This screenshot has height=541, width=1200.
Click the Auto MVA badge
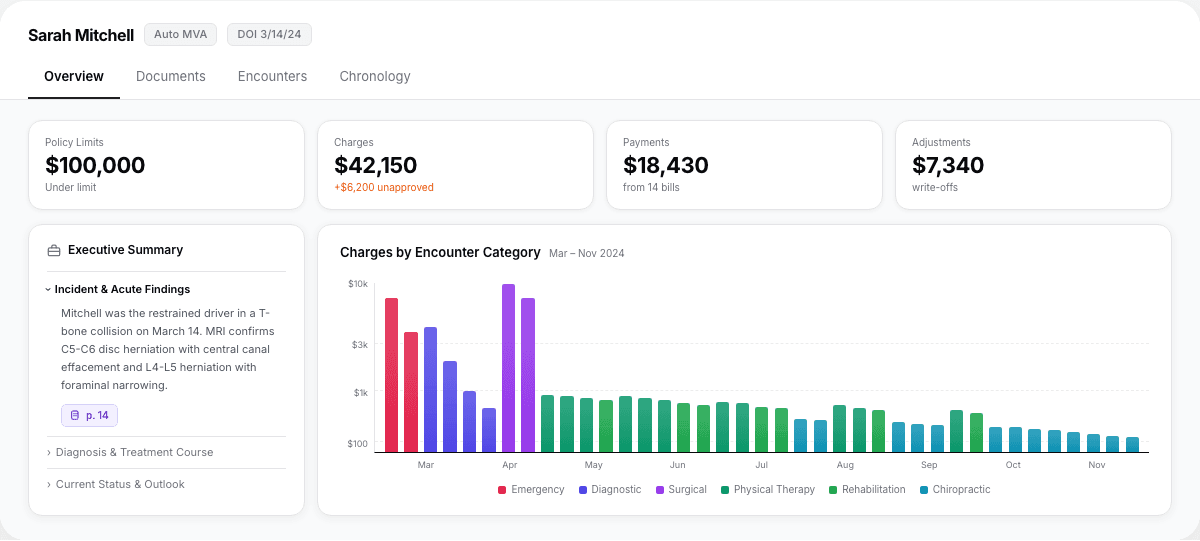(x=181, y=35)
